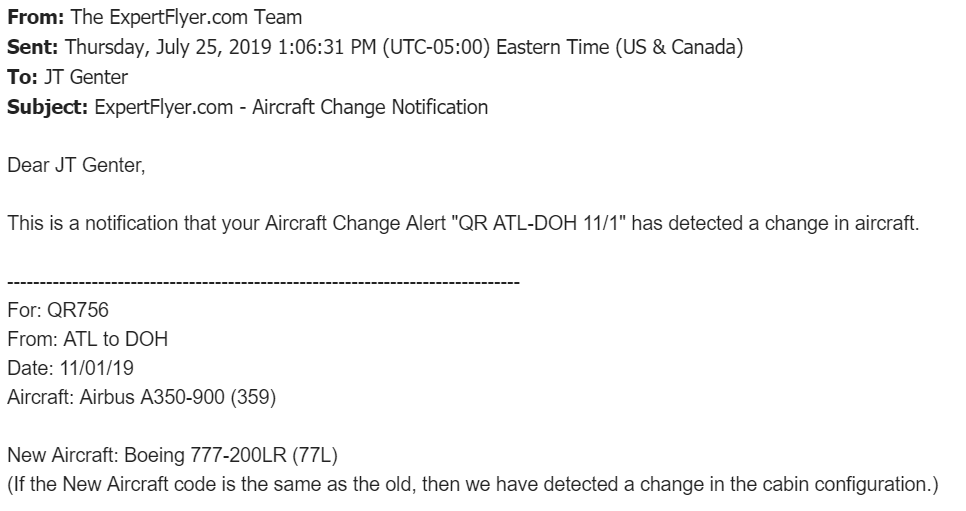Click the flight number line "For: QR756"
Image resolution: width=966 pixels, height=511 pixels.
pos(58,311)
